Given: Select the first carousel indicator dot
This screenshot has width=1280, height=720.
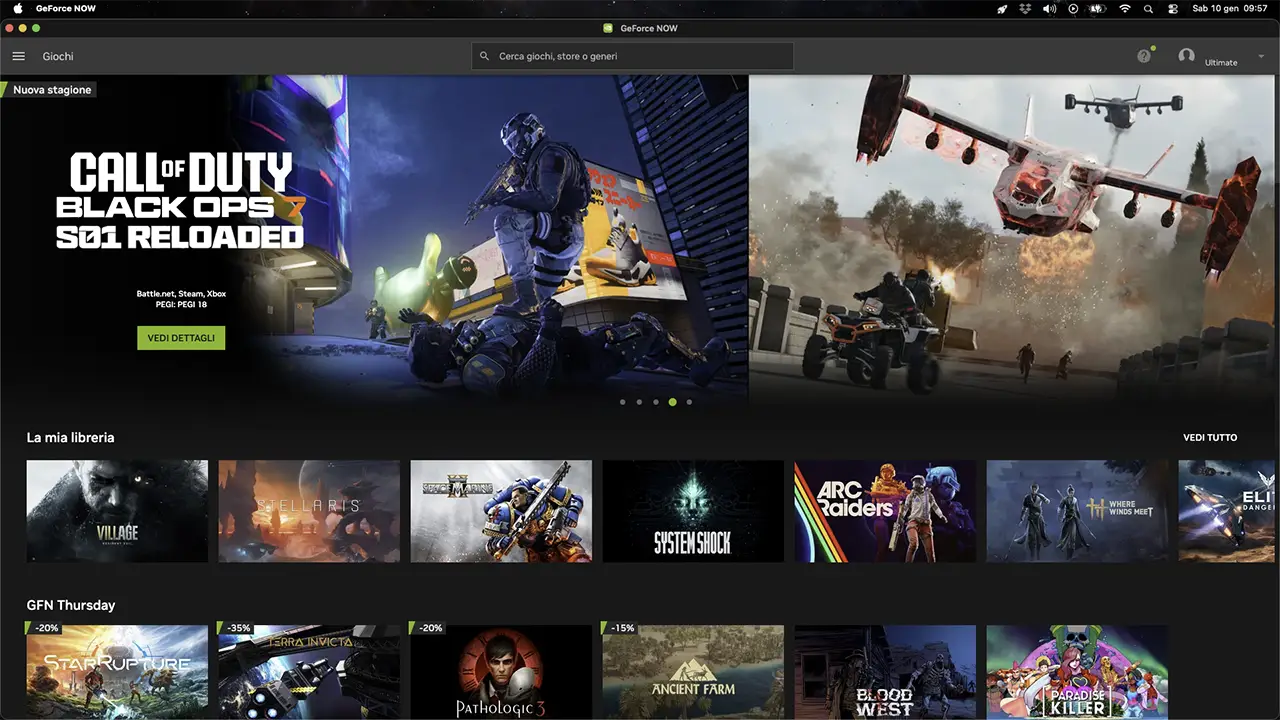Looking at the screenshot, I should 622,402.
